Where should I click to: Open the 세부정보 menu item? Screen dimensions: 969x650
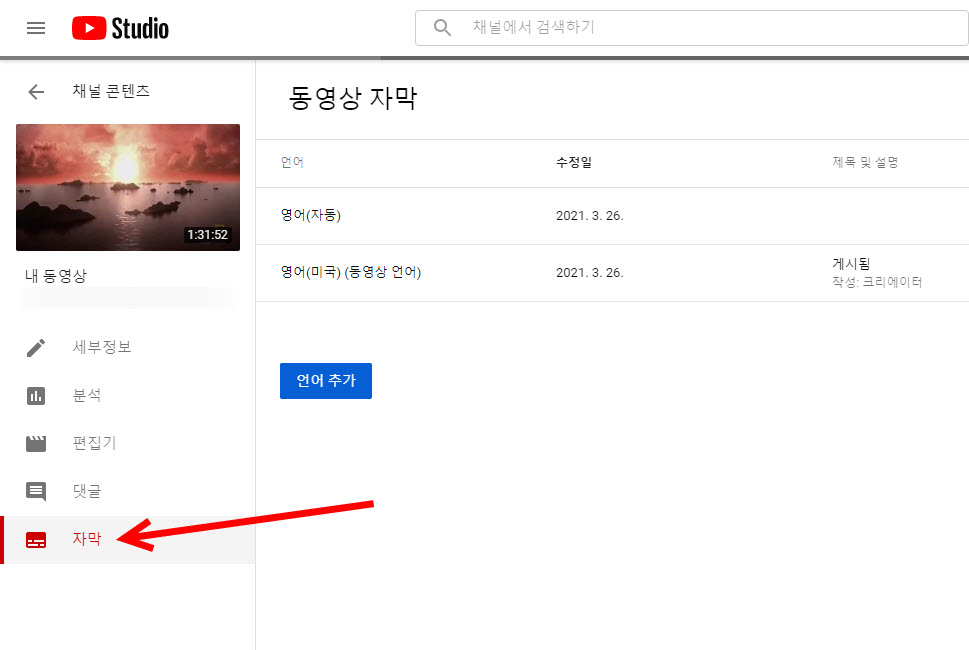click(102, 347)
